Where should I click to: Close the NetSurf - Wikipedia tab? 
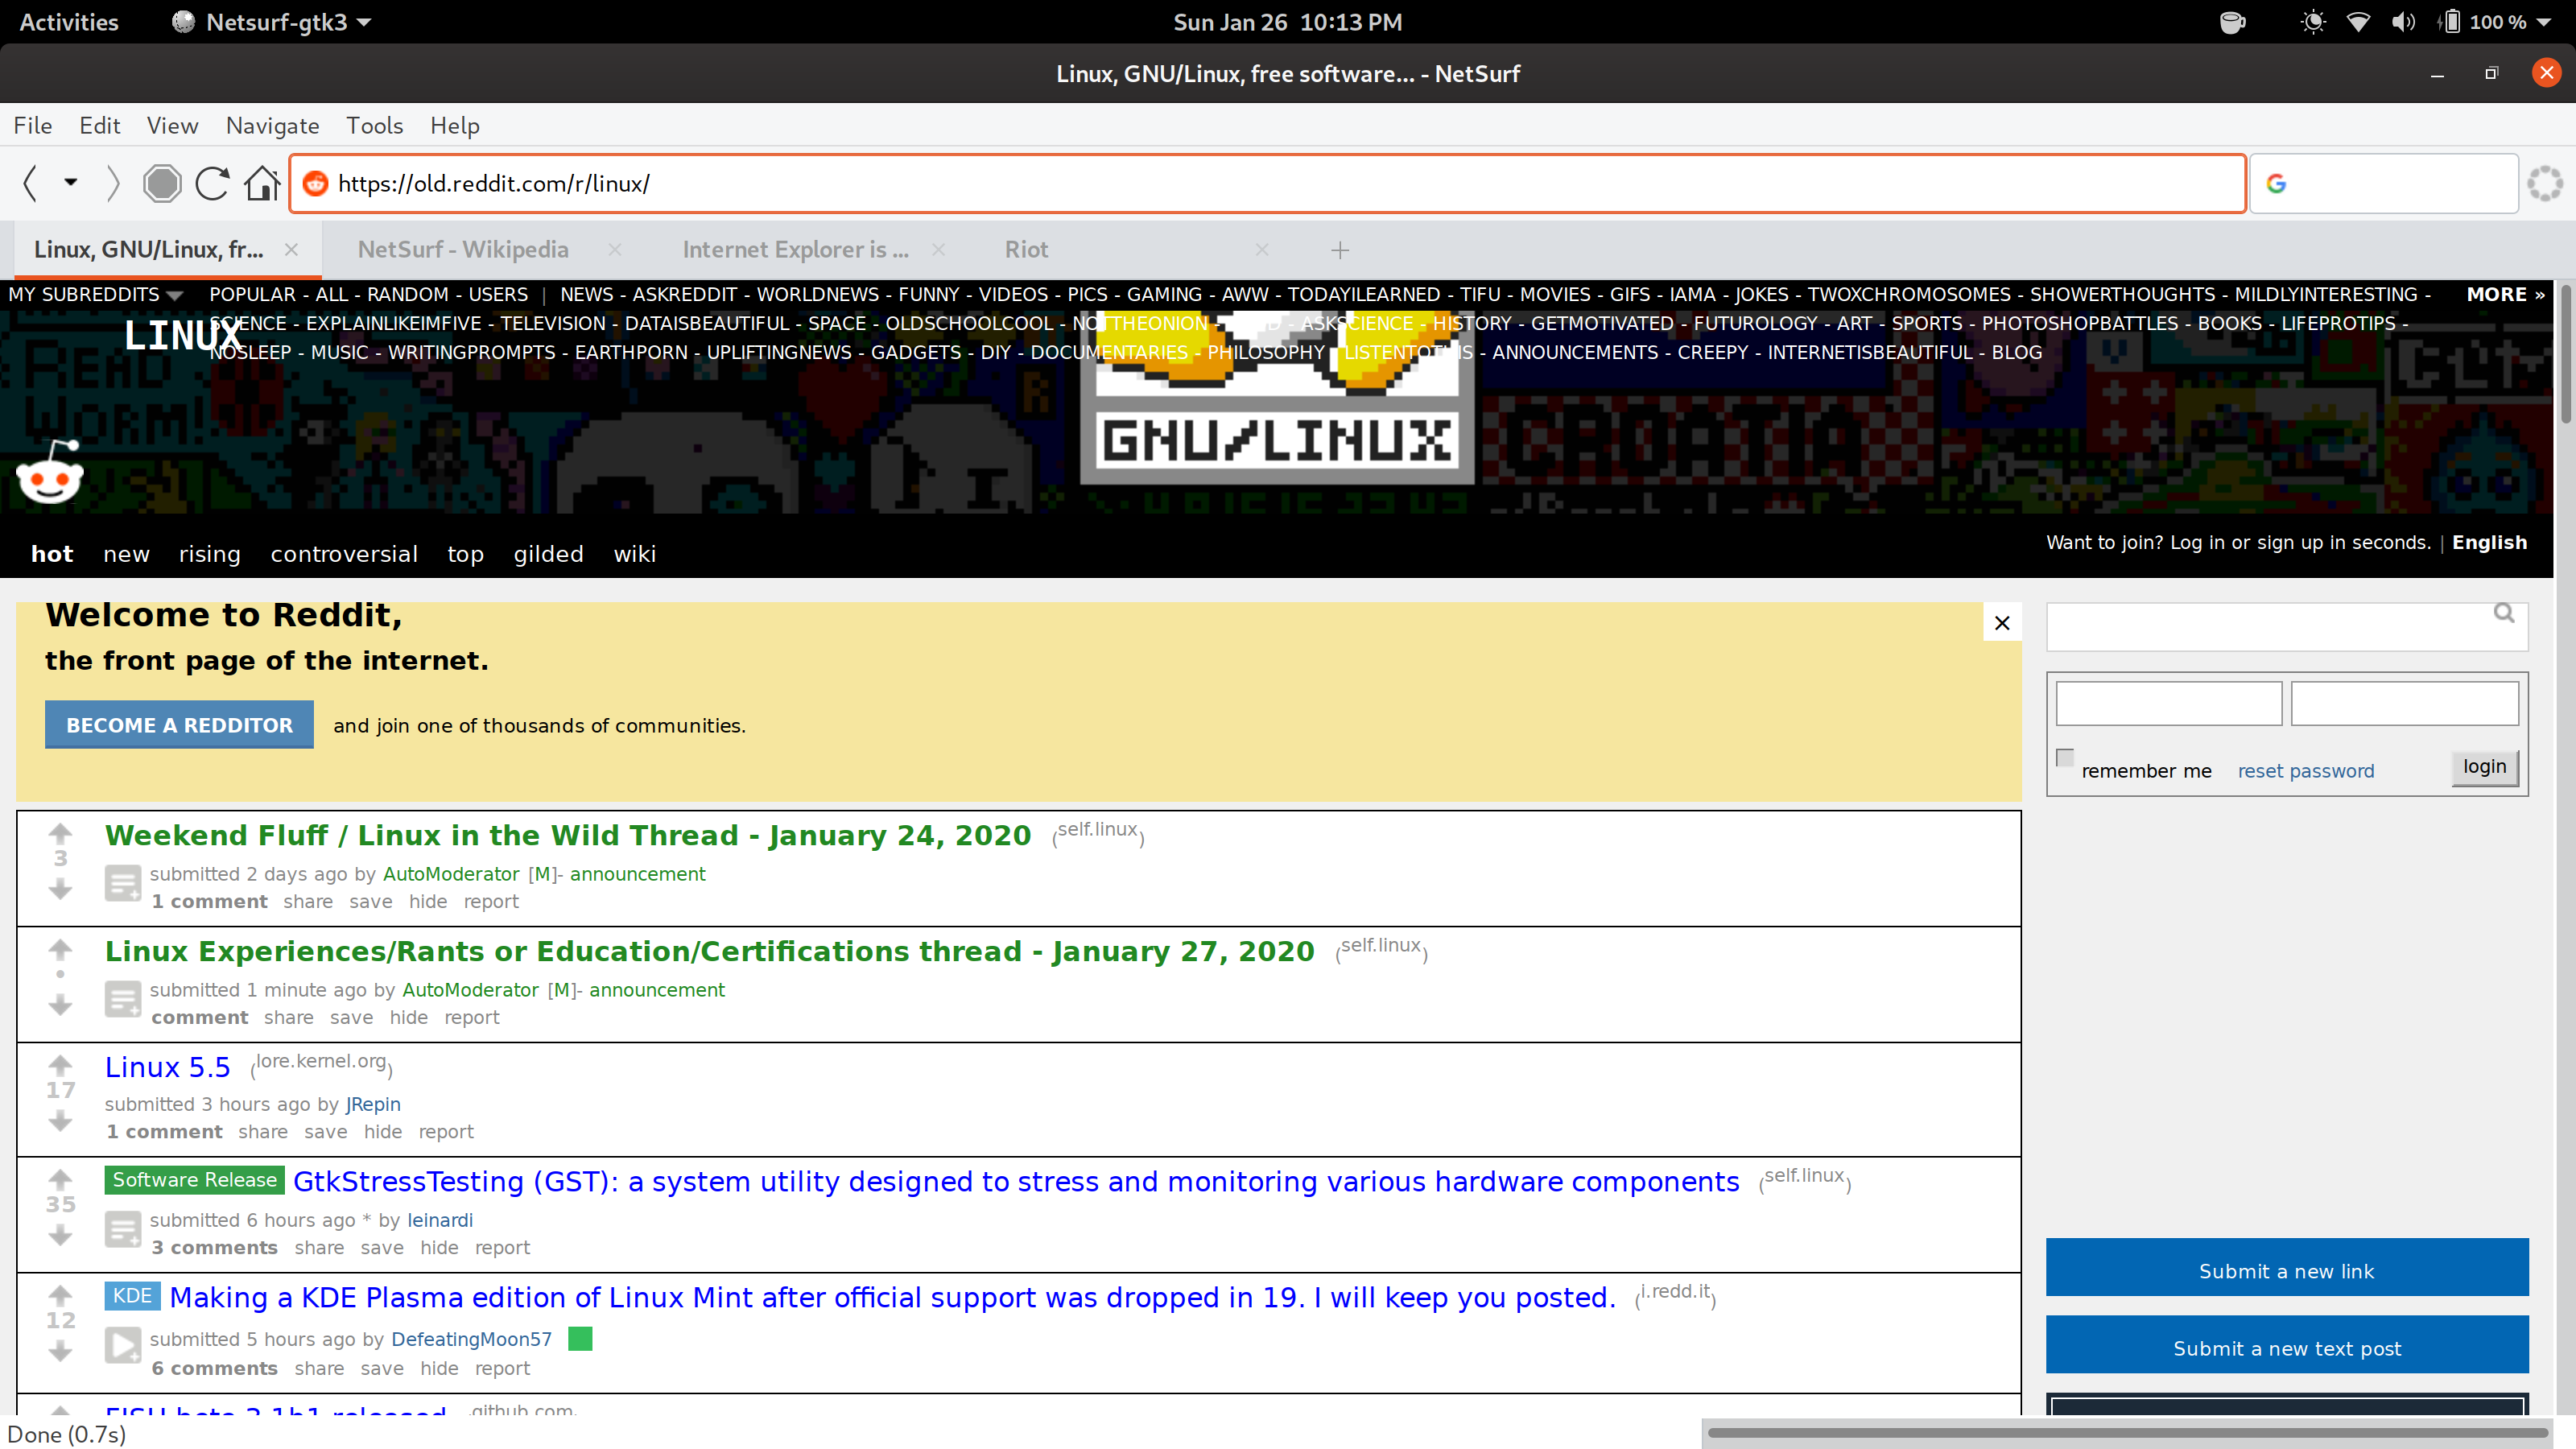615,250
